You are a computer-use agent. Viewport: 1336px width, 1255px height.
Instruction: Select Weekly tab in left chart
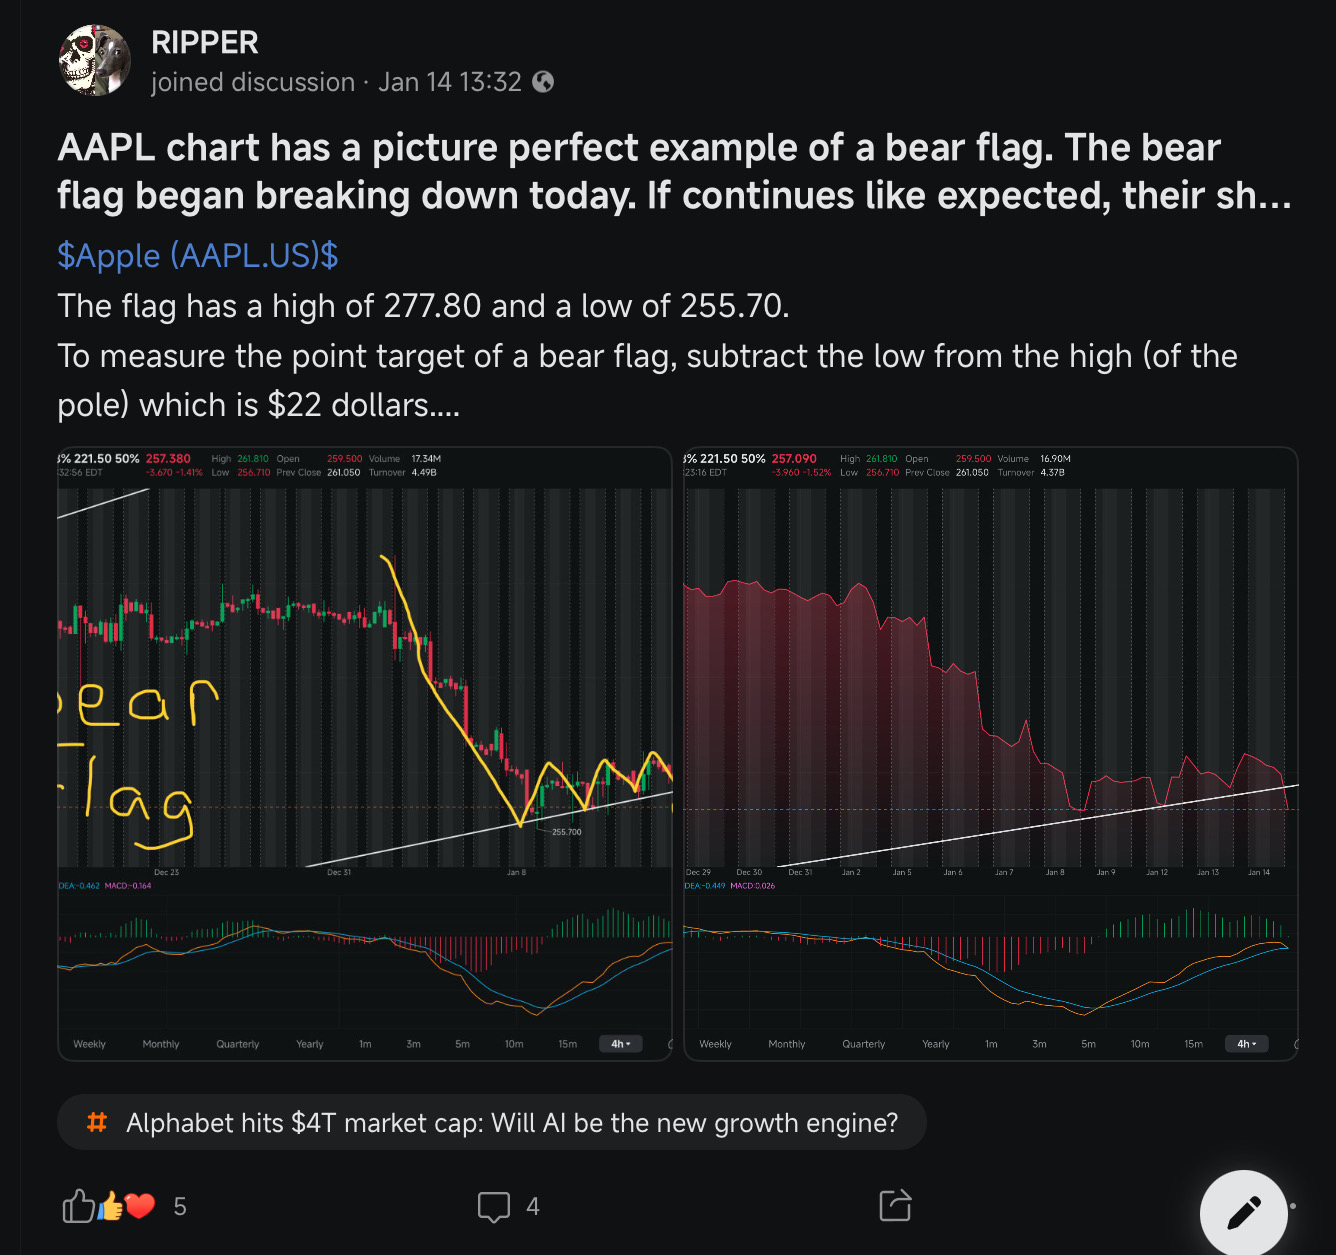pos(89,1044)
